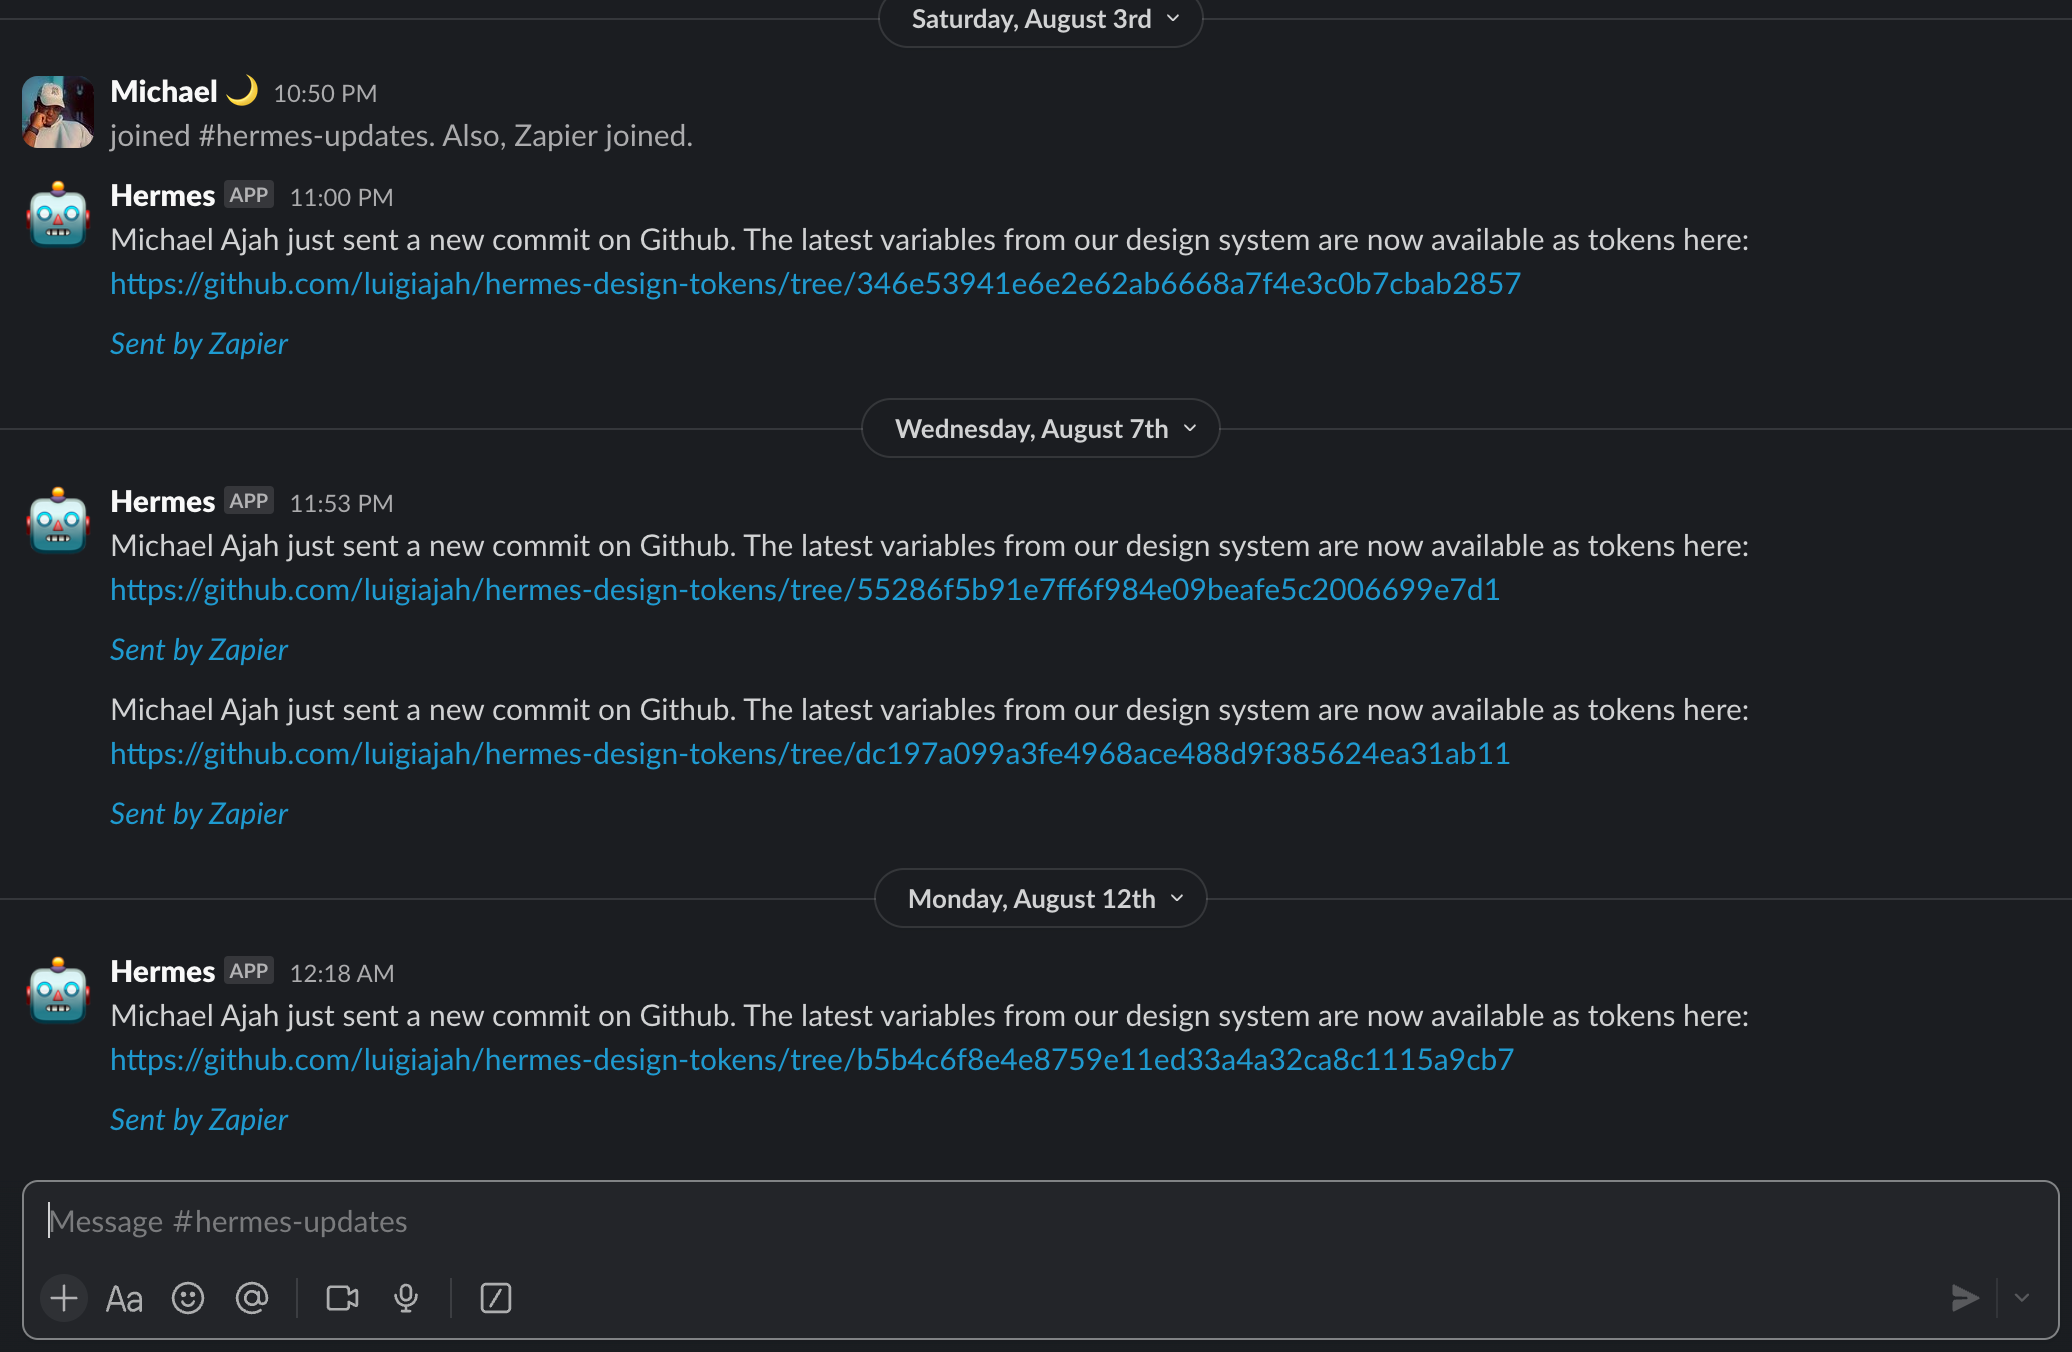Click the plus attachment button

(64, 1298)
